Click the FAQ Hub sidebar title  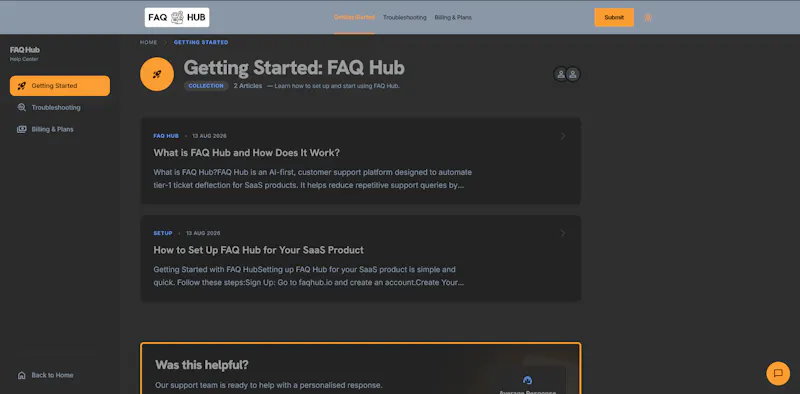point(24,50)
